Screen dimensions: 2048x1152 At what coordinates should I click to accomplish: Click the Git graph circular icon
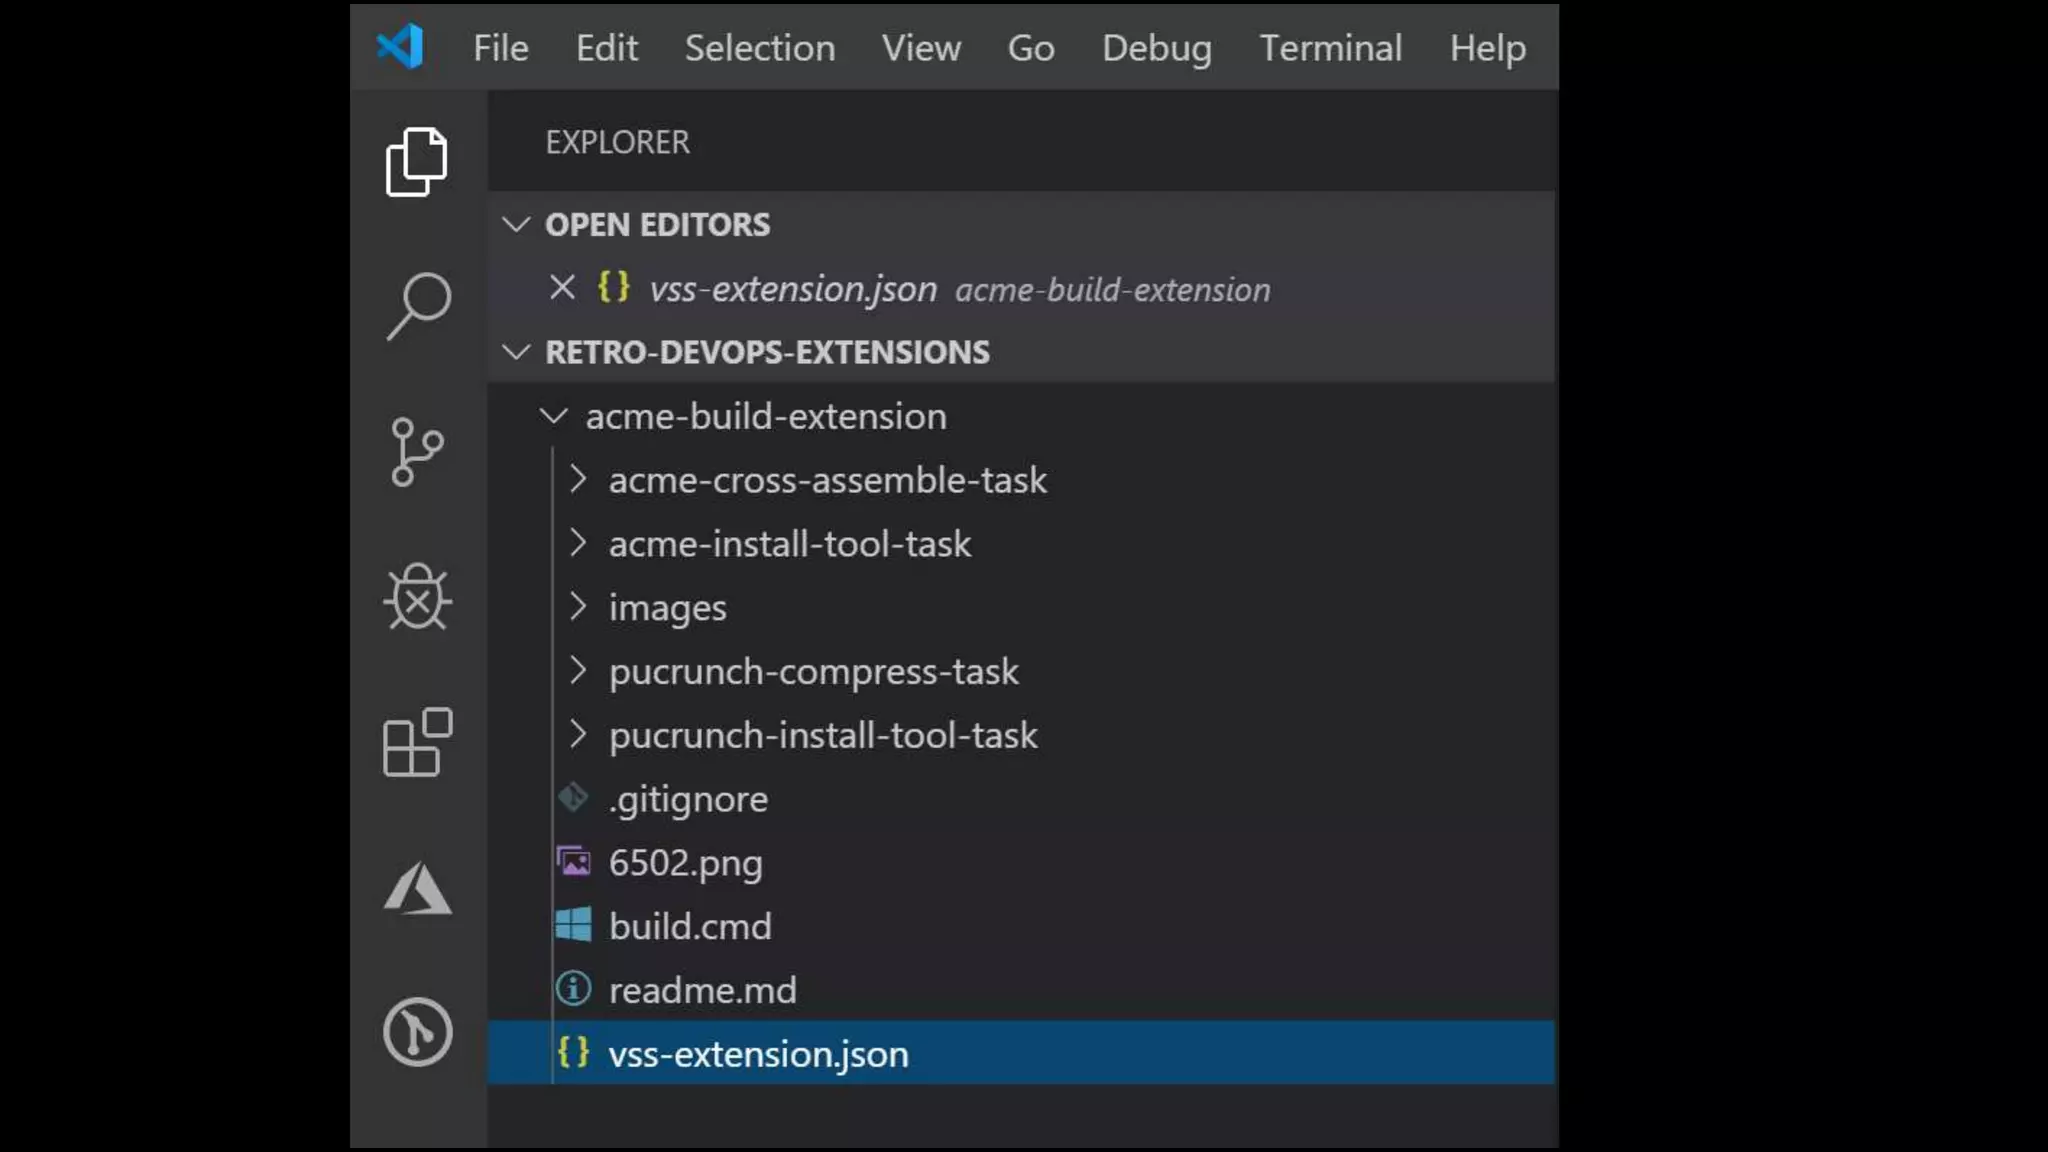pos(417,1032)
